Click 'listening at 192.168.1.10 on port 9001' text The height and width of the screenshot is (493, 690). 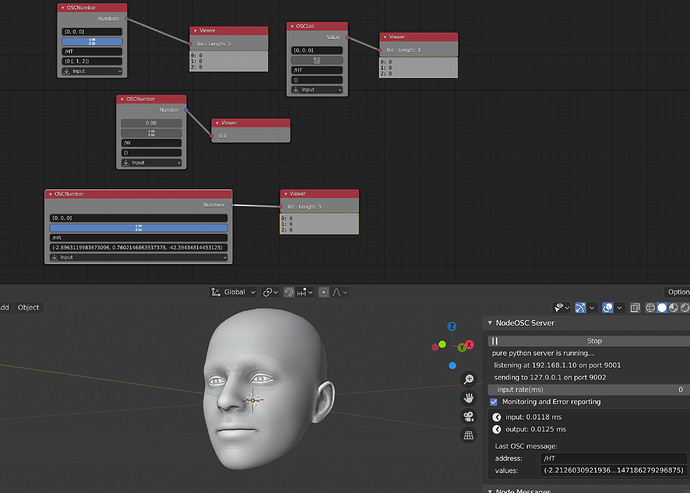[558, 365]
